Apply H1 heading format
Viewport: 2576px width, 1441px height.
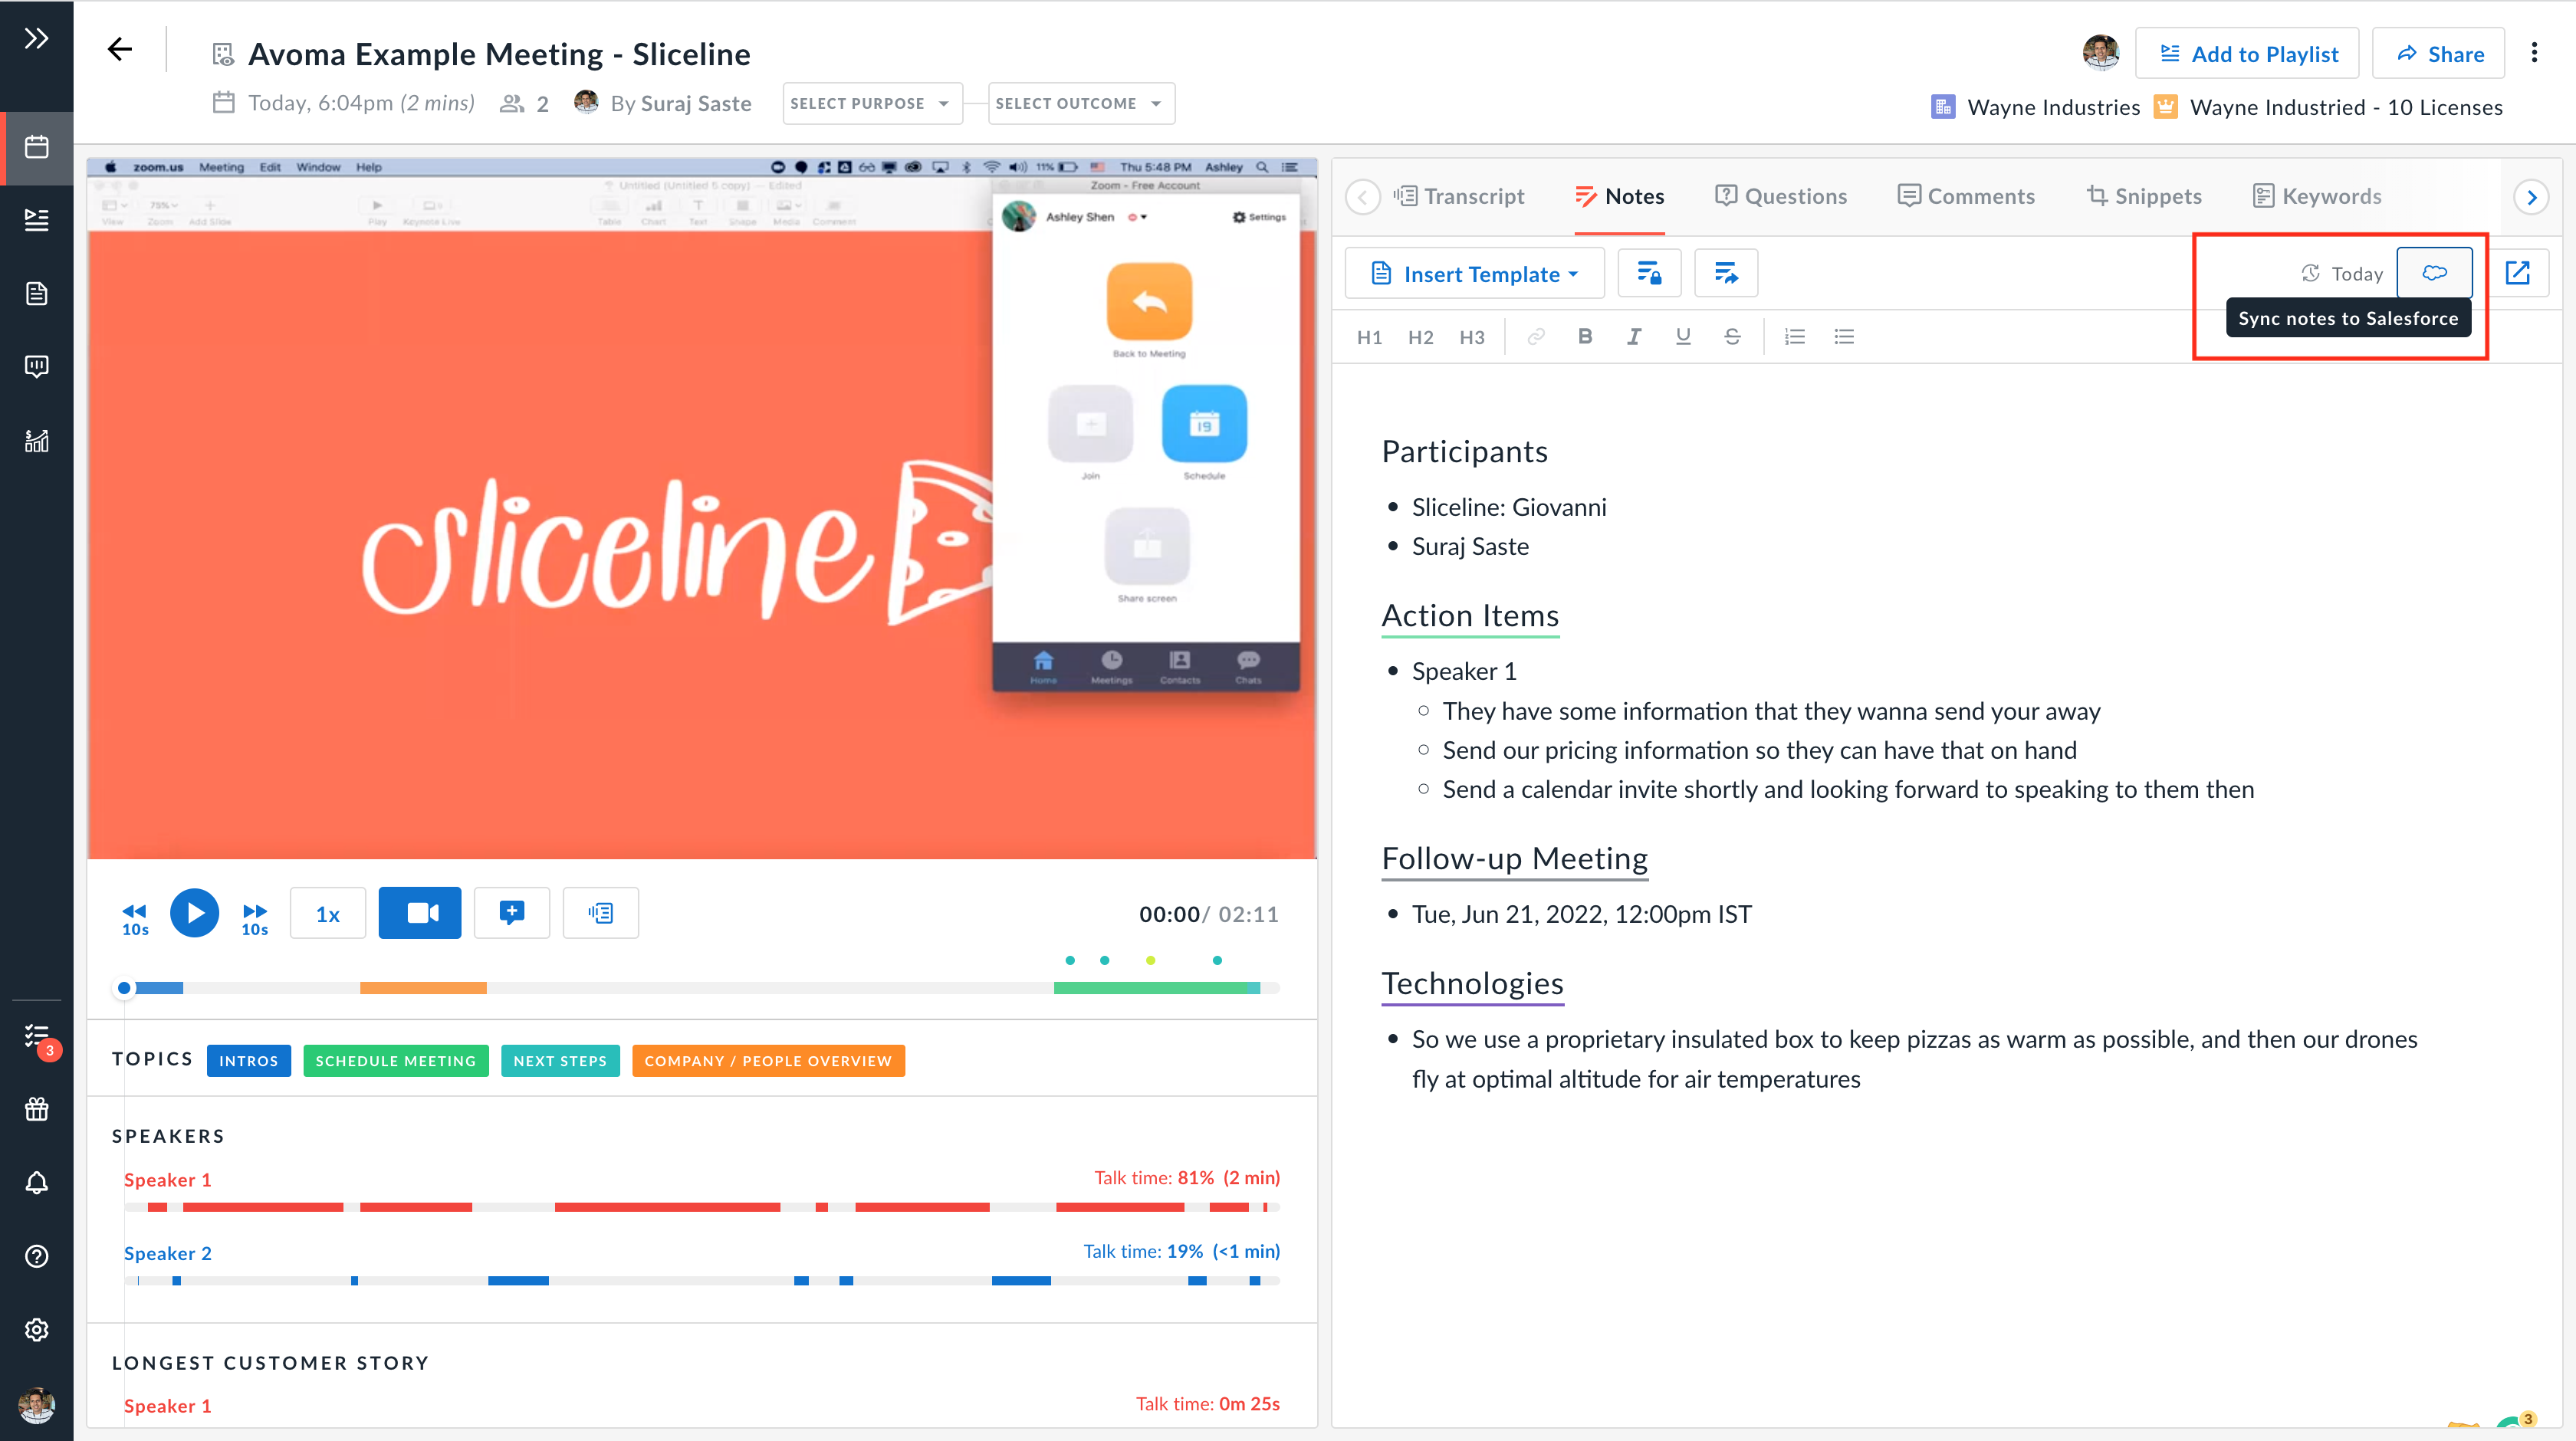[x=1370, y=337]
